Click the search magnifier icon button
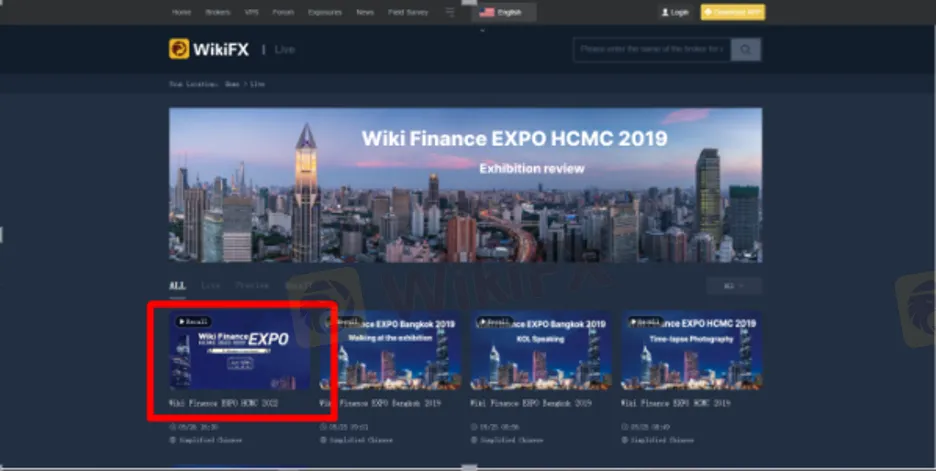The image size is (936, 472). coord(746,49)
